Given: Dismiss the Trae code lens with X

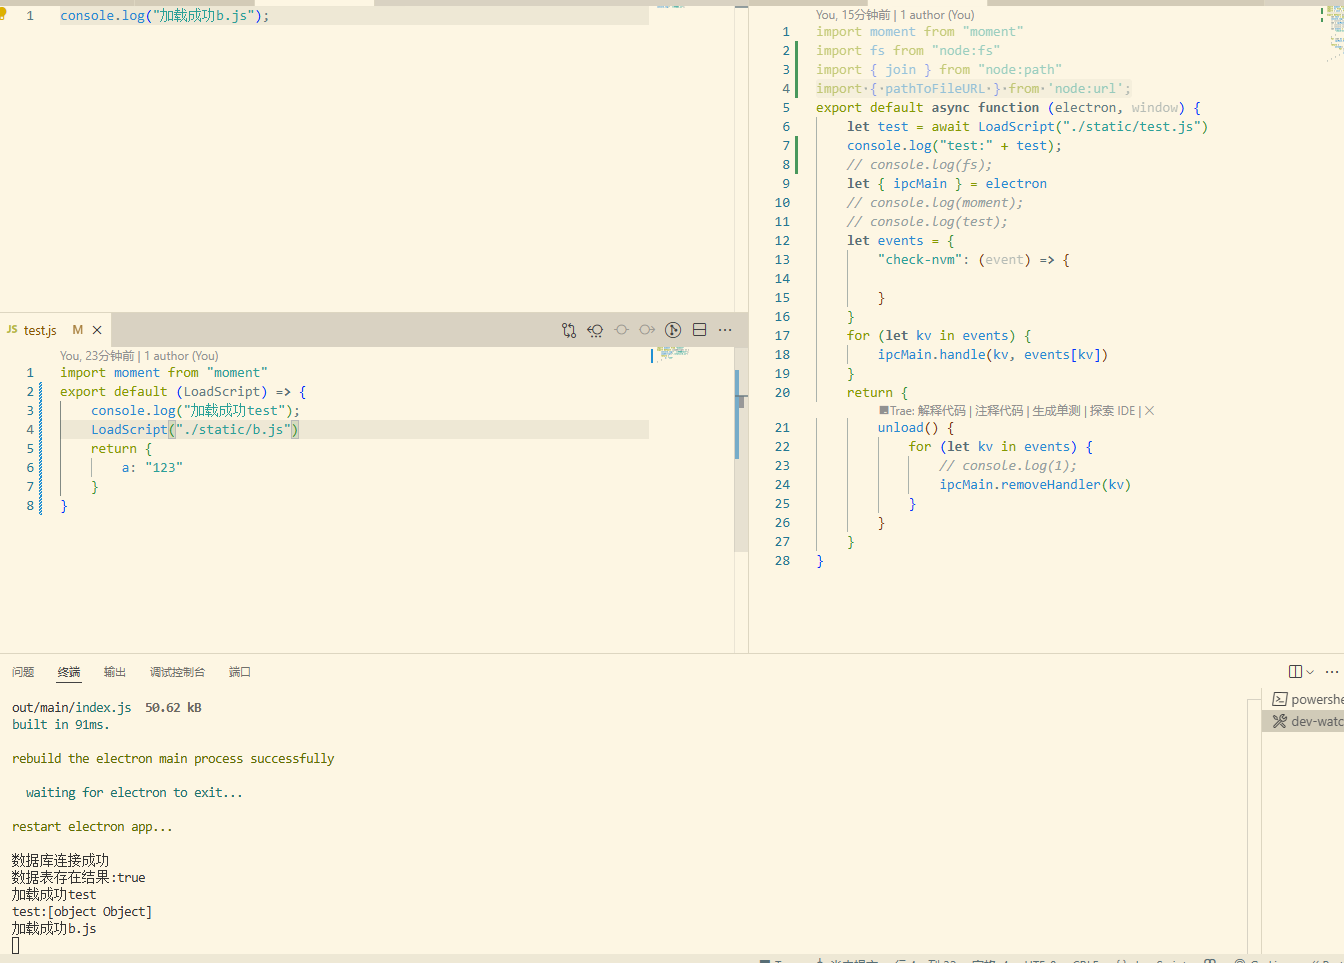Looking at the screenshot, I should pos(1149,411).
